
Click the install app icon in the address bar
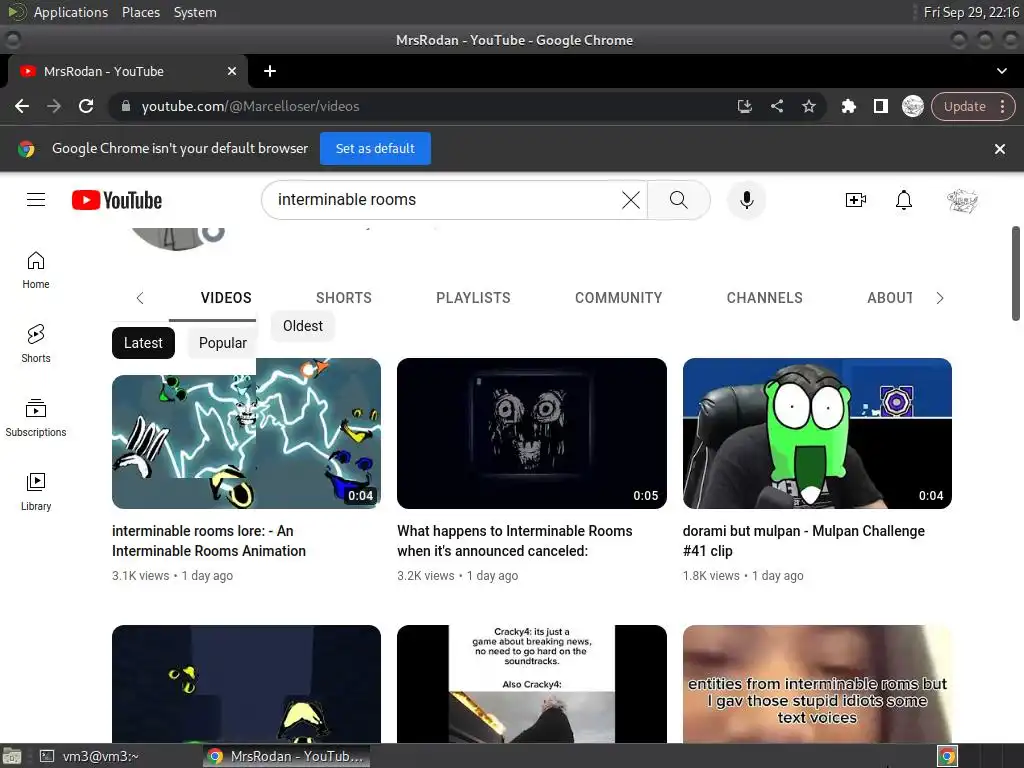(744, 106)
